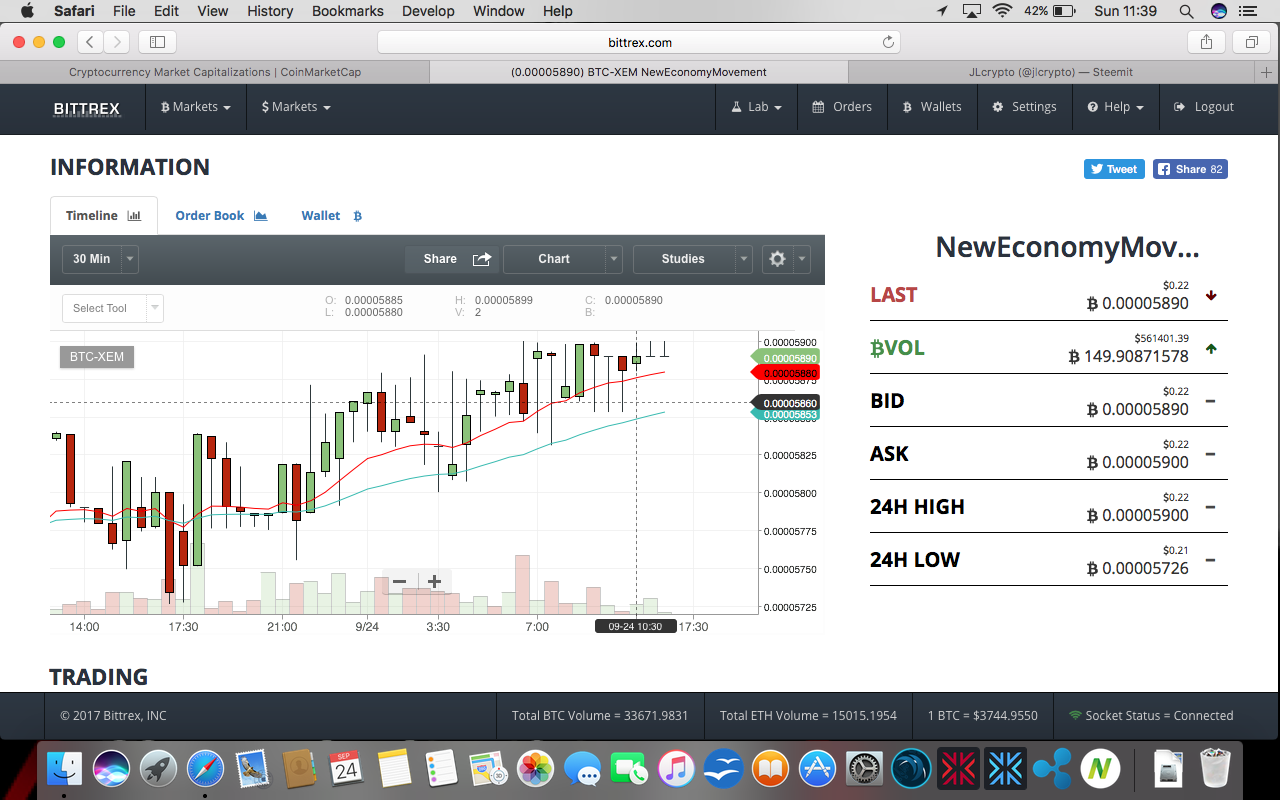Image resolution: width=1280 pixels, height=800 pixels.
Task: Open Spotlight search in menu bar
Action: tap(1186, 11)
